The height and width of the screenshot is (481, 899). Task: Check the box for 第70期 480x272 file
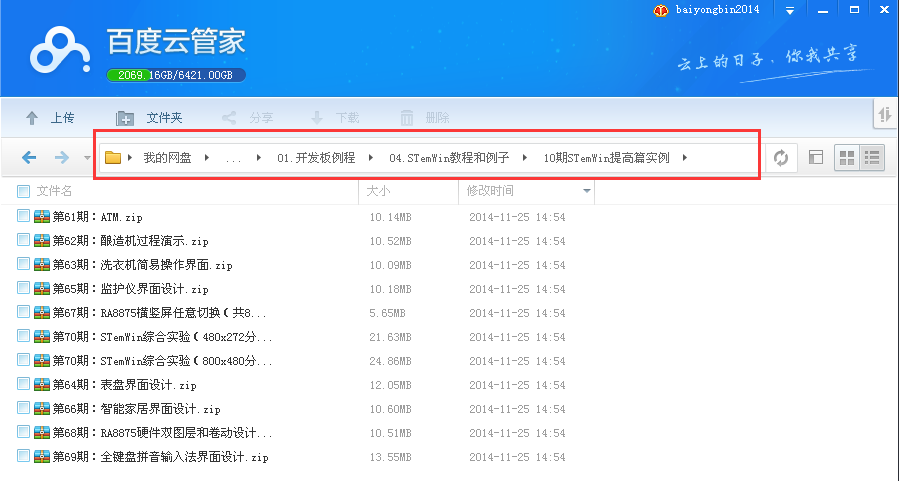click(x=24, y=336)
